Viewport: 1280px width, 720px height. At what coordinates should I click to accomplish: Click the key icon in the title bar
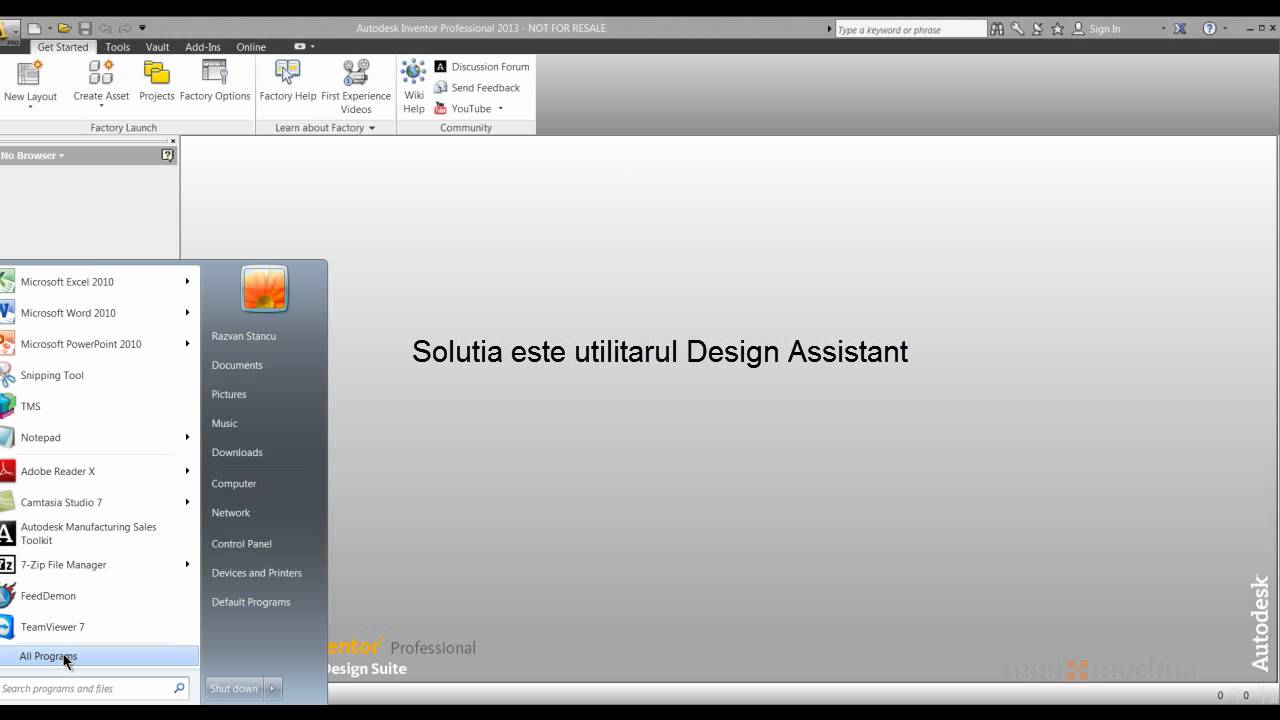point(1017,29)
